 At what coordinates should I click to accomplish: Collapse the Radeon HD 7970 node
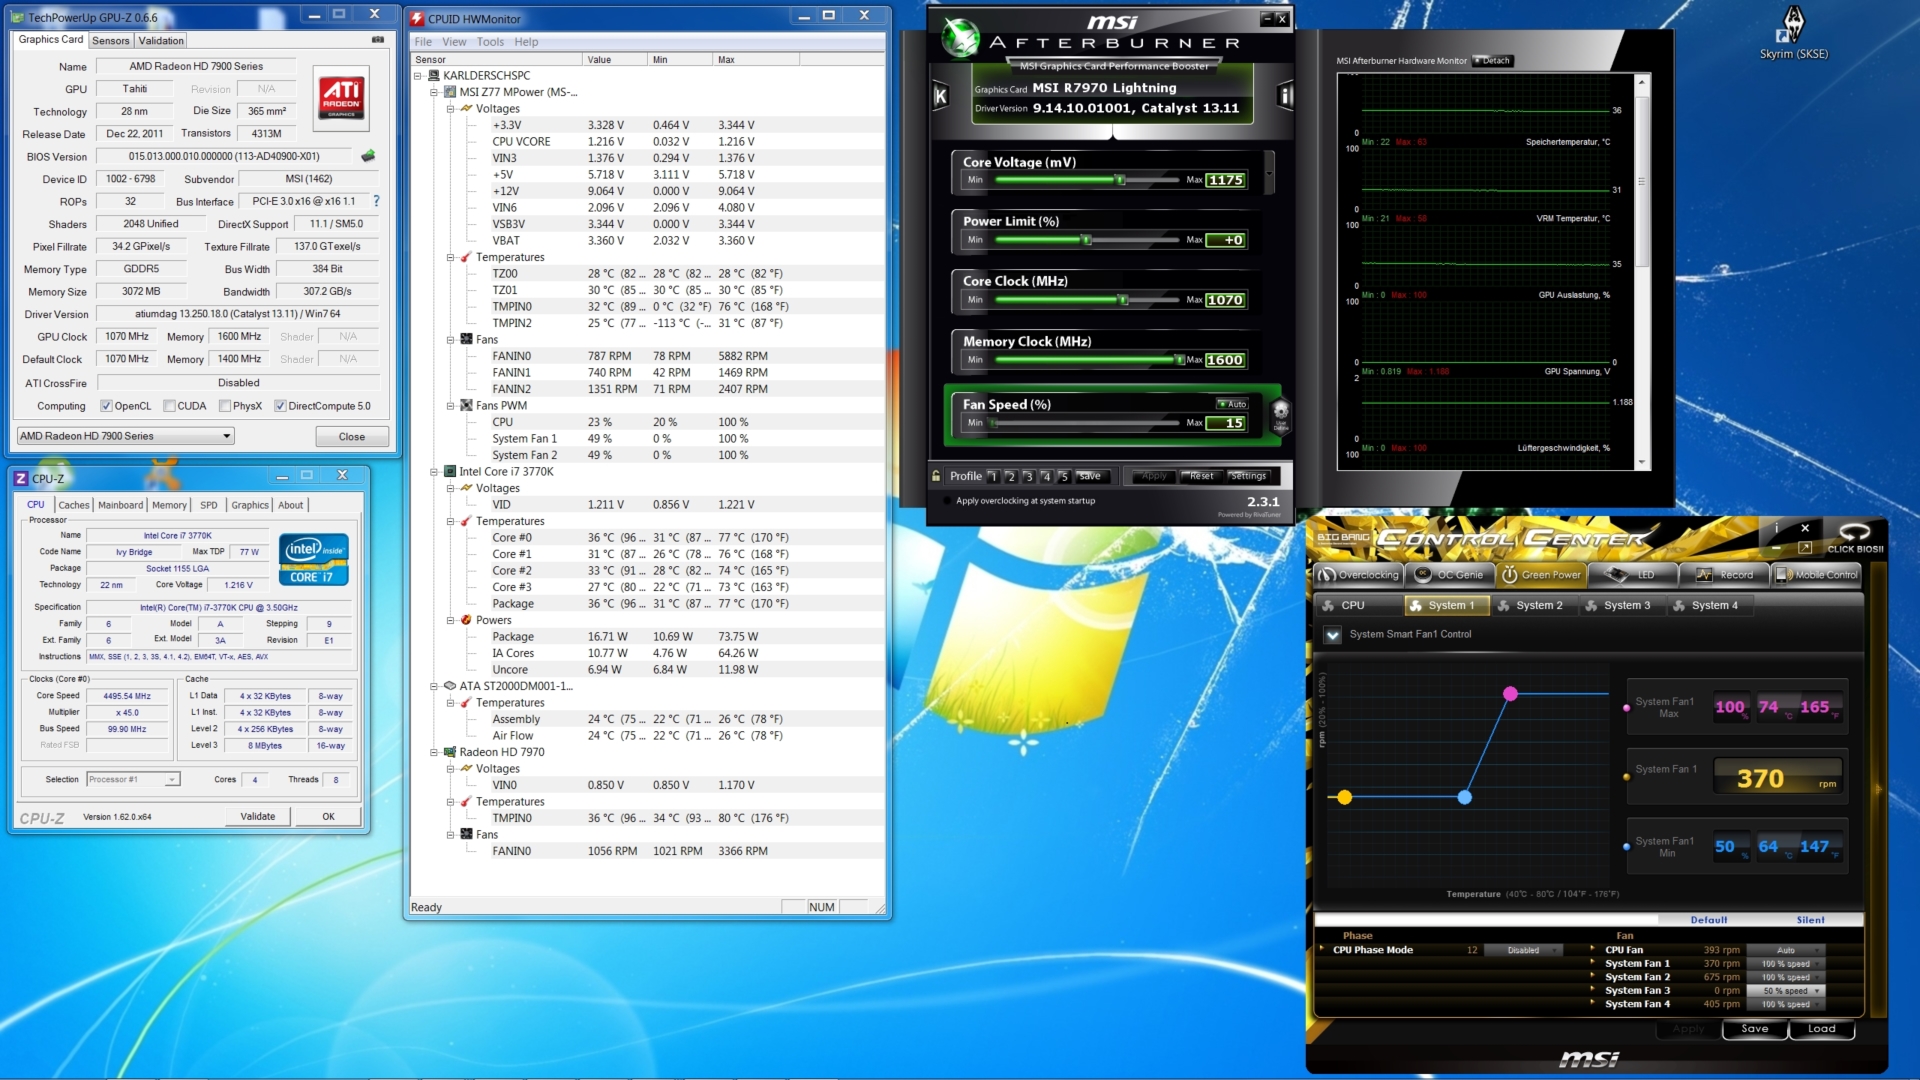coord(435,752)
